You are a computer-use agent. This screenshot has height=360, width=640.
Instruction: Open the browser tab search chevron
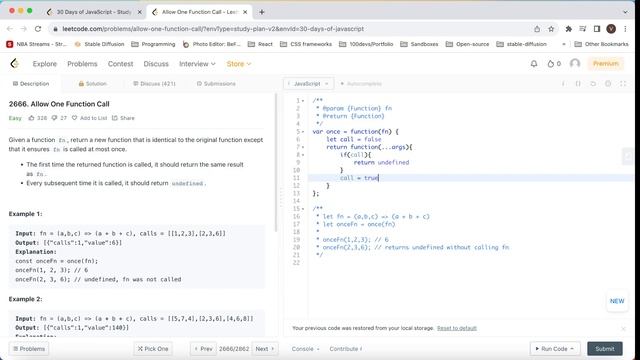[625, 12]
